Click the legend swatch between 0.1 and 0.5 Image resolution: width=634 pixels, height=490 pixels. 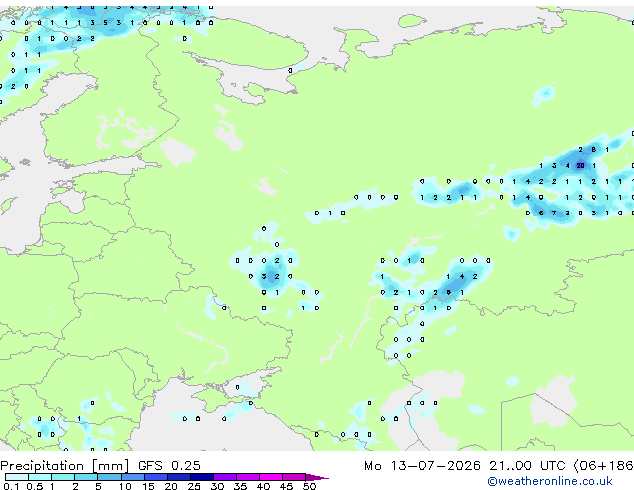[17, 477]
